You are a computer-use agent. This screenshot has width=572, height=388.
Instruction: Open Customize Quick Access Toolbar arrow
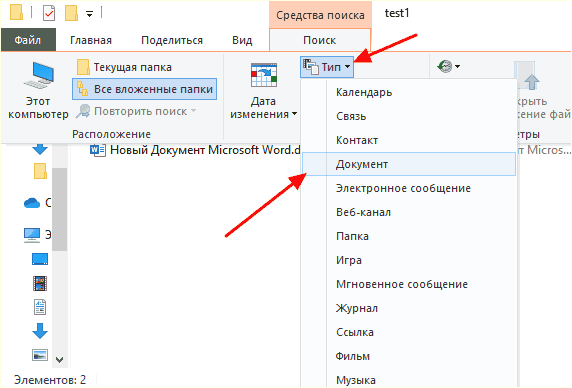[x=89, y=14]
